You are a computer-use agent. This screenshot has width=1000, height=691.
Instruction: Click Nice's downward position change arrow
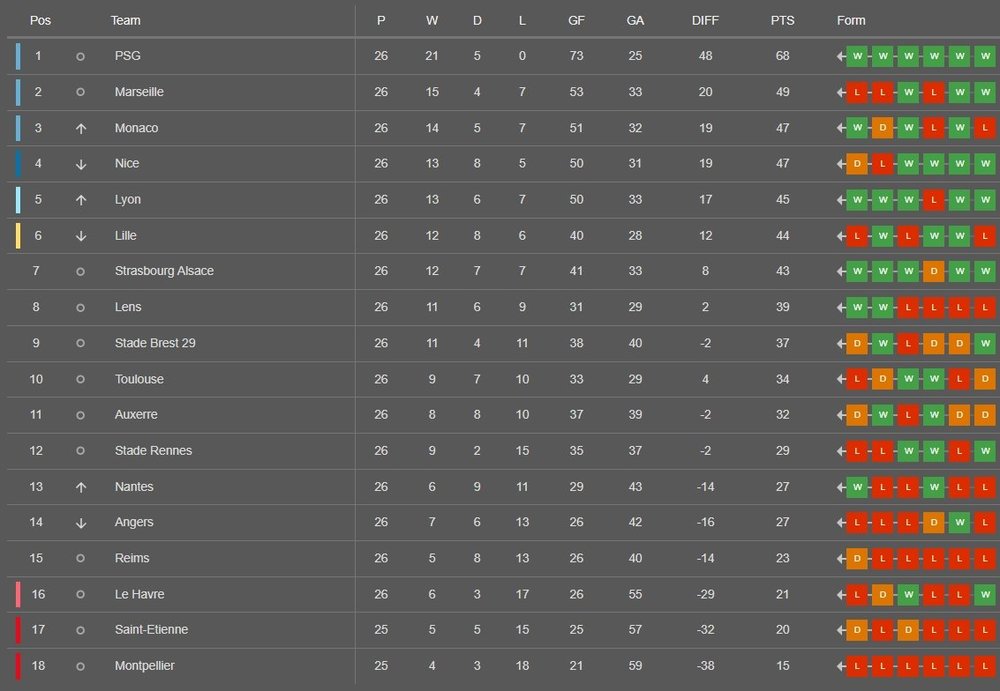(81, 164)
